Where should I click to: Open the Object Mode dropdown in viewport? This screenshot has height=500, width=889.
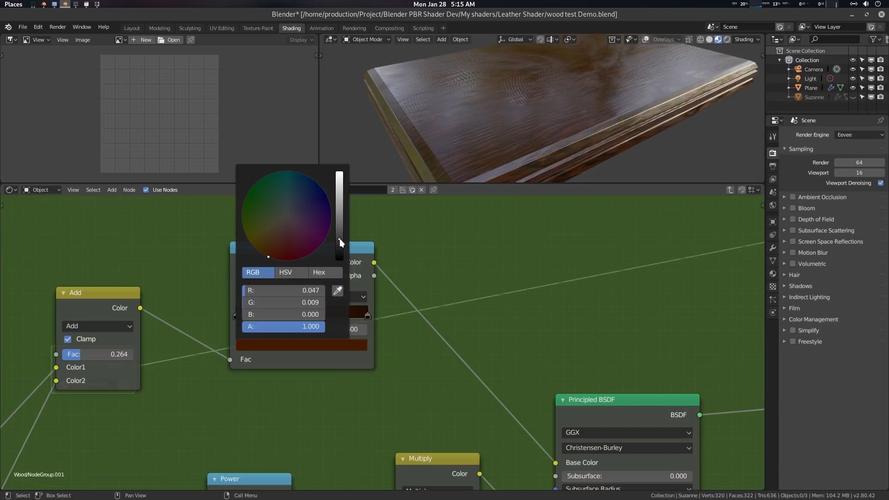coord(367,40)
